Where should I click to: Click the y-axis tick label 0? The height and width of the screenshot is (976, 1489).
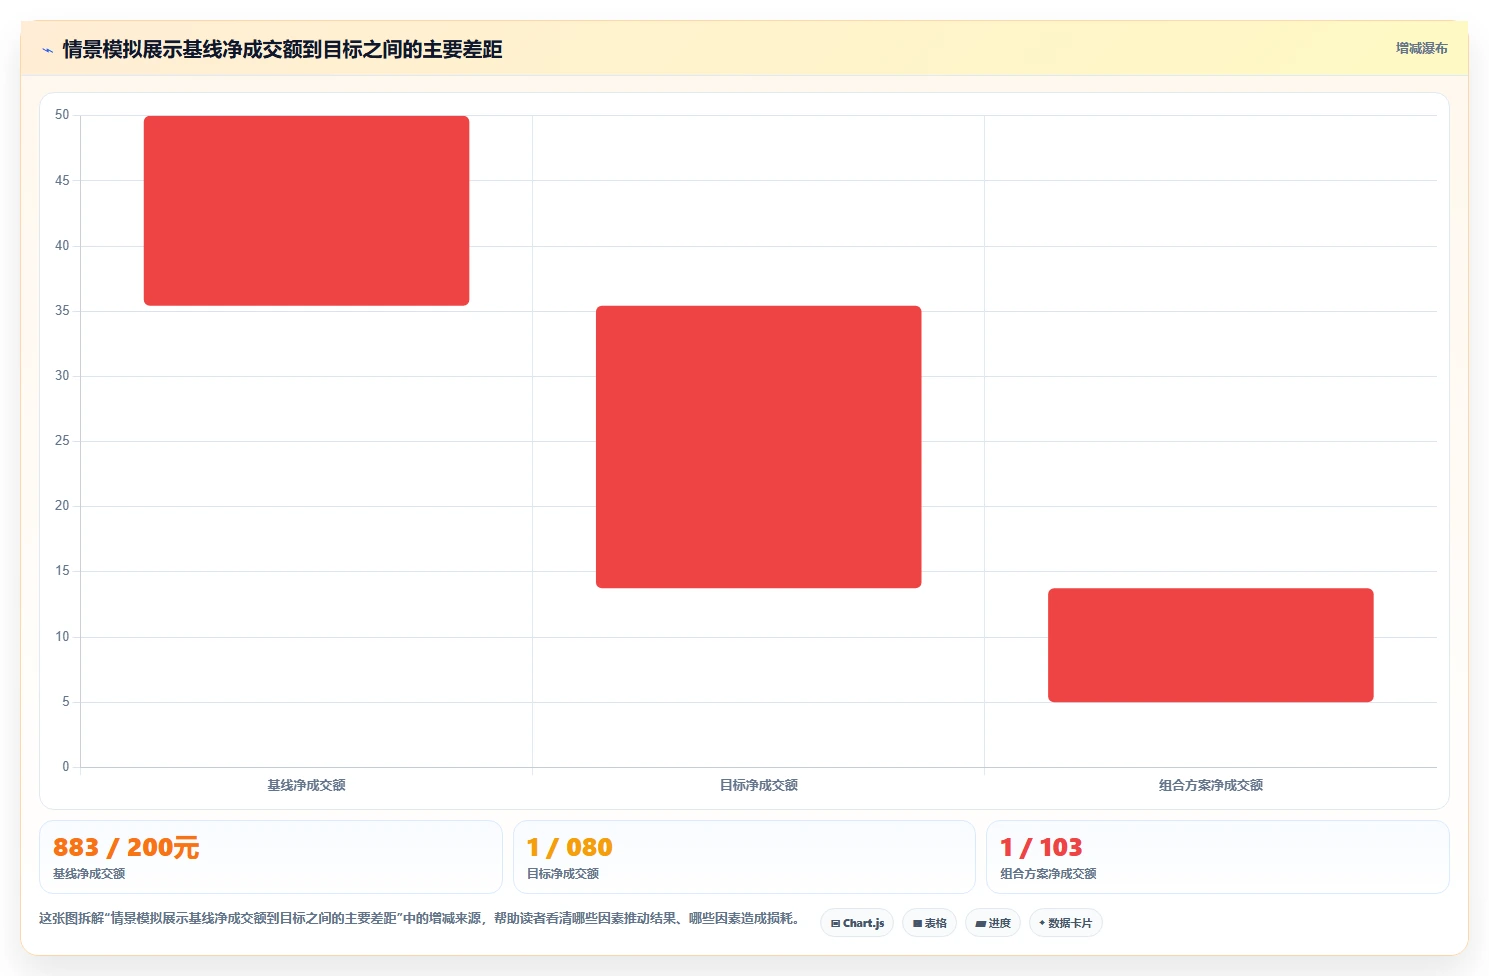[x=66, y=767]
